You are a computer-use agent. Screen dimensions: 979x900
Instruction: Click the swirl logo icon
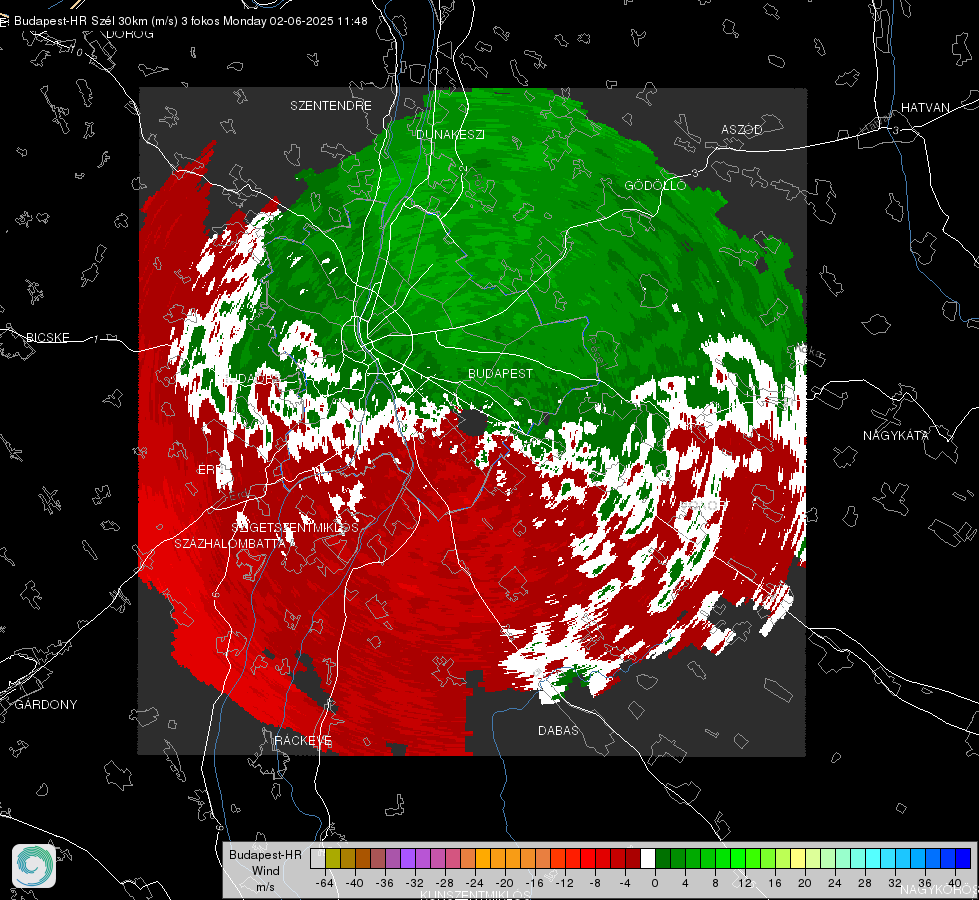[34, 866]
